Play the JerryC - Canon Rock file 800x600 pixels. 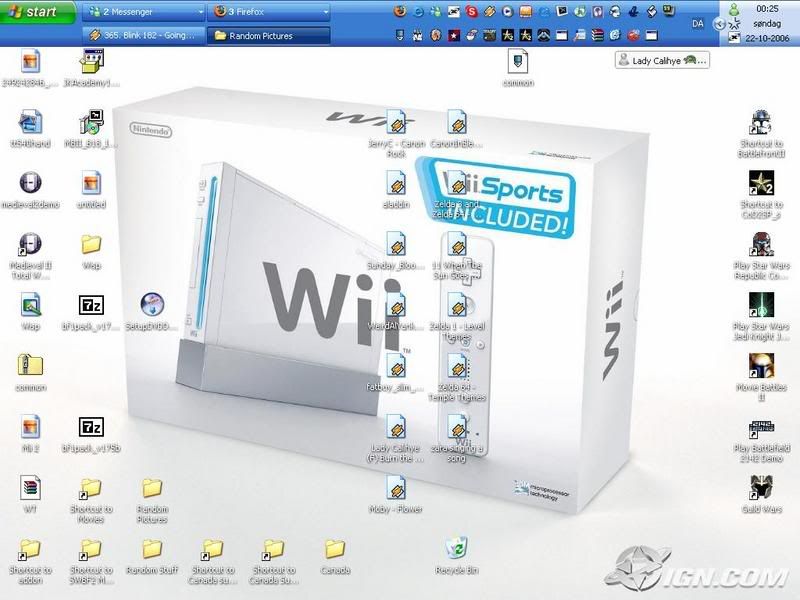pos(396,134)
